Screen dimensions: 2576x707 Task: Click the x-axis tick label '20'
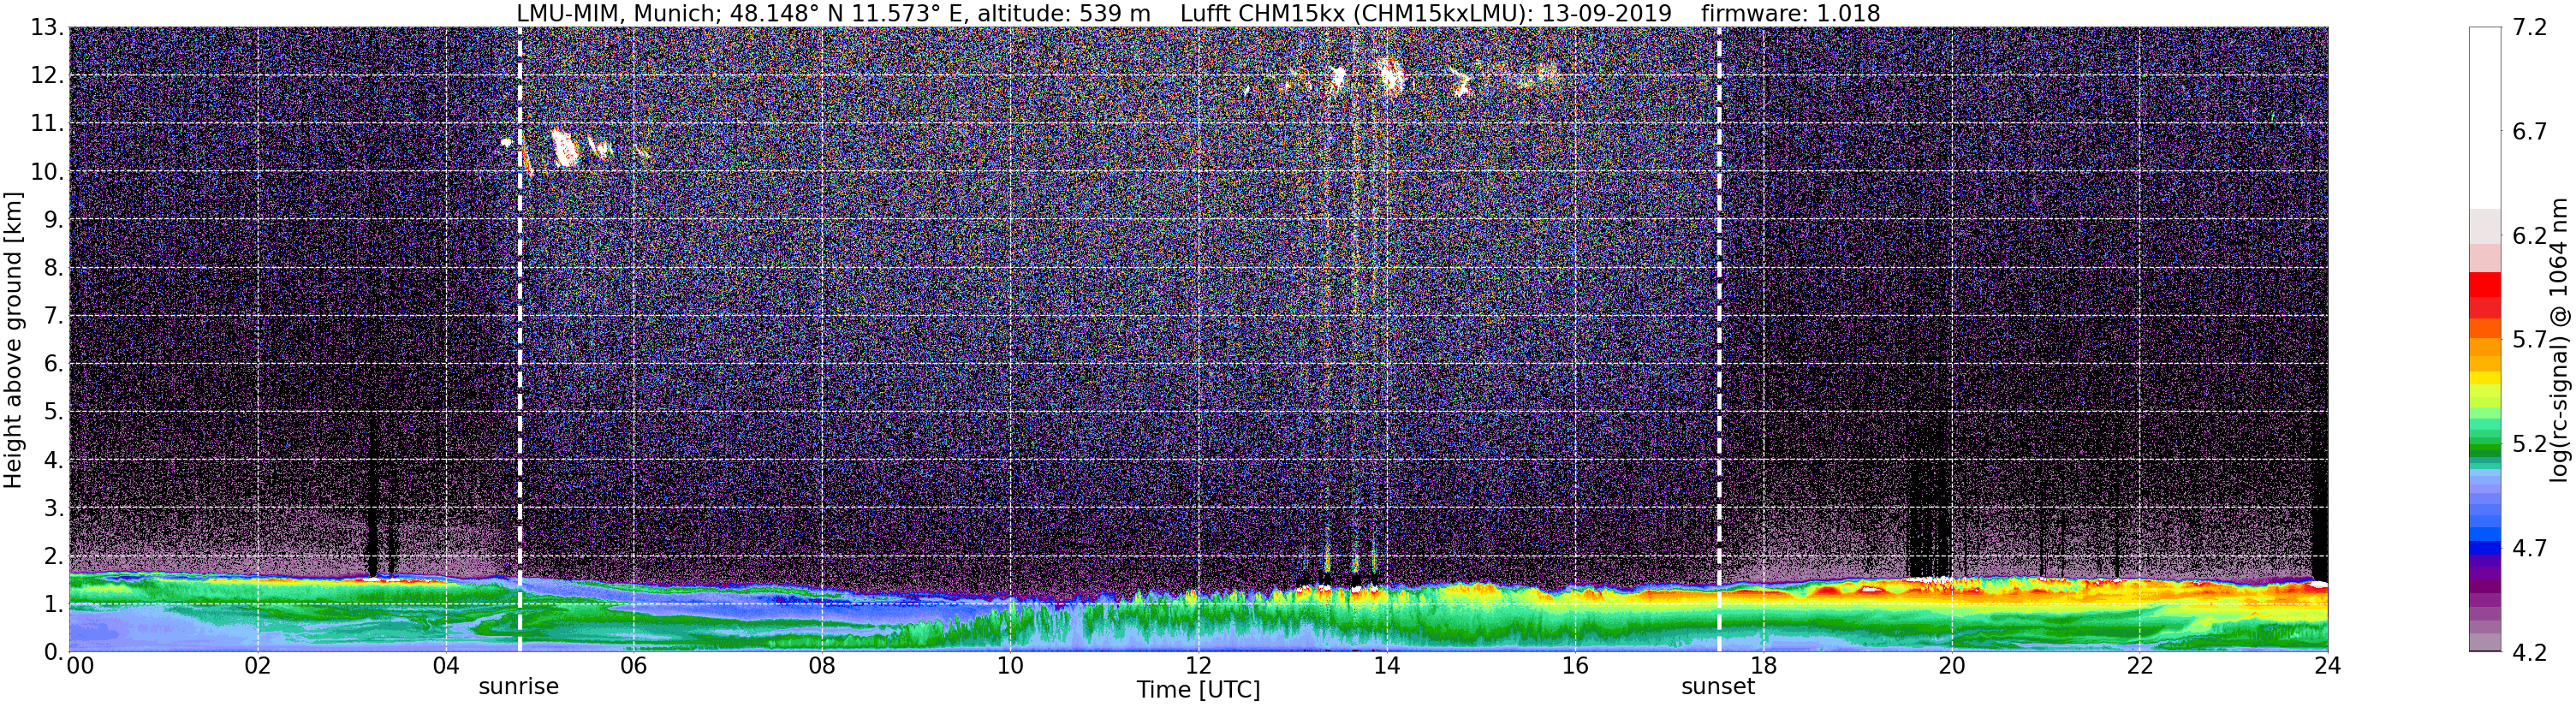[x=1951, y=666]
